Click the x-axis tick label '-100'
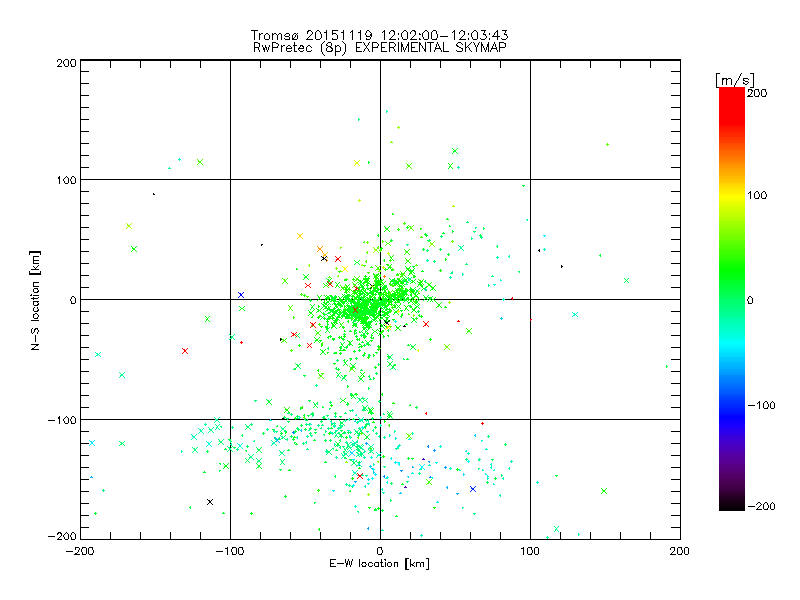 tap(230, 551)
